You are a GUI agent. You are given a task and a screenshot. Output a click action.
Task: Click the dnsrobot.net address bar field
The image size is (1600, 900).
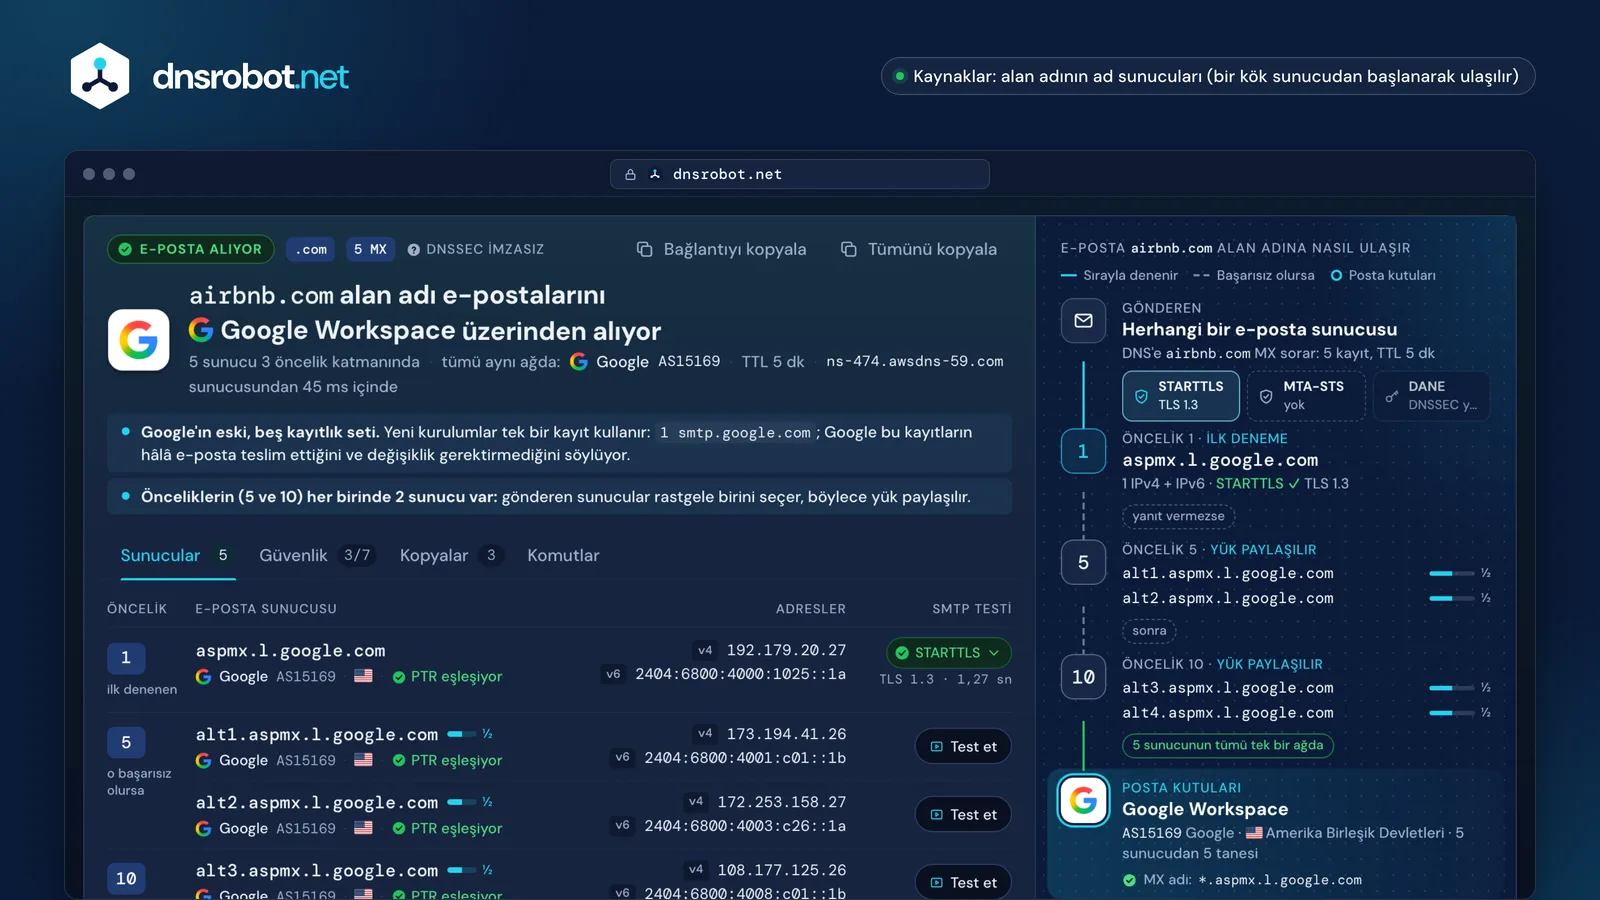pos(800,174)
